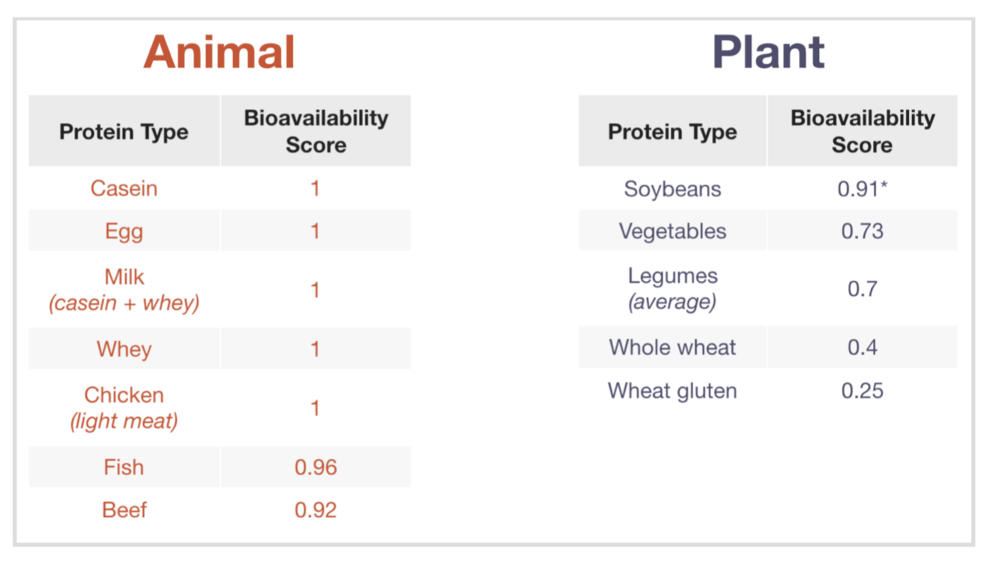
Task: Select the 0.96 score for Fish
Action: [316, 467]
